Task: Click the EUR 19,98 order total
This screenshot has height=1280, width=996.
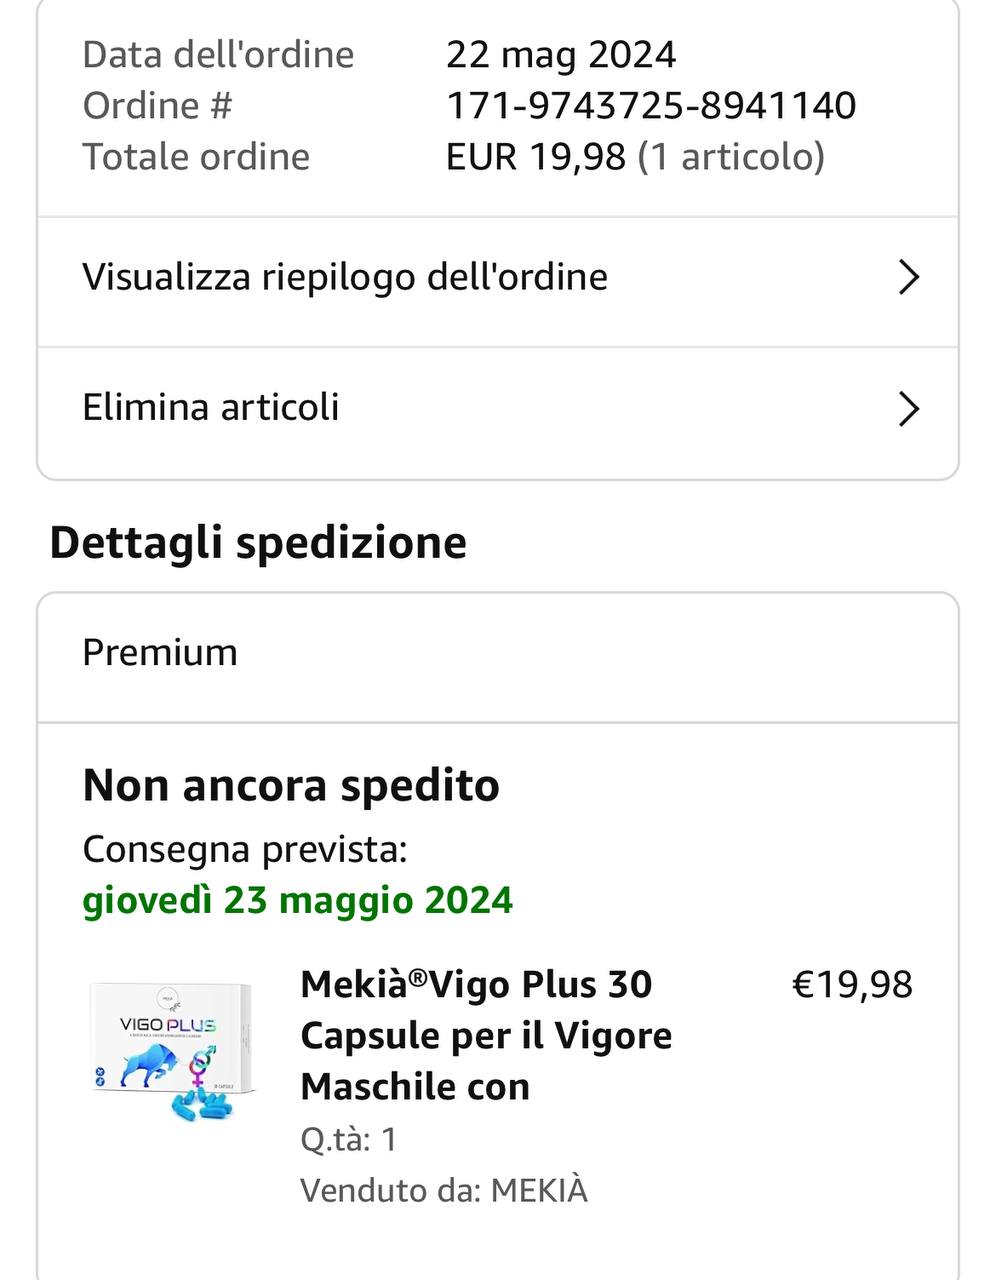Action: click(x=536, y=157)
